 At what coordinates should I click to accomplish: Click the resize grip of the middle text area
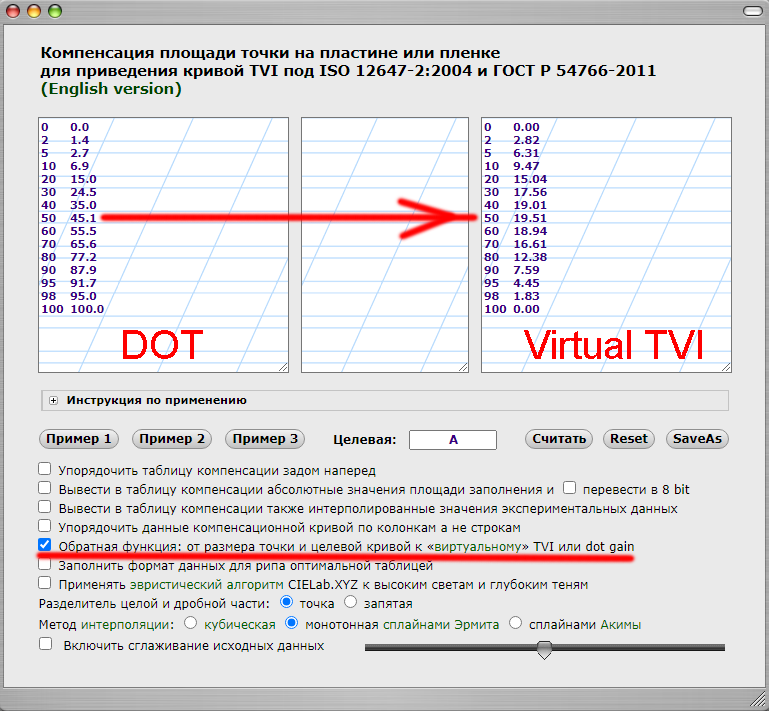[x=463, y=367]
